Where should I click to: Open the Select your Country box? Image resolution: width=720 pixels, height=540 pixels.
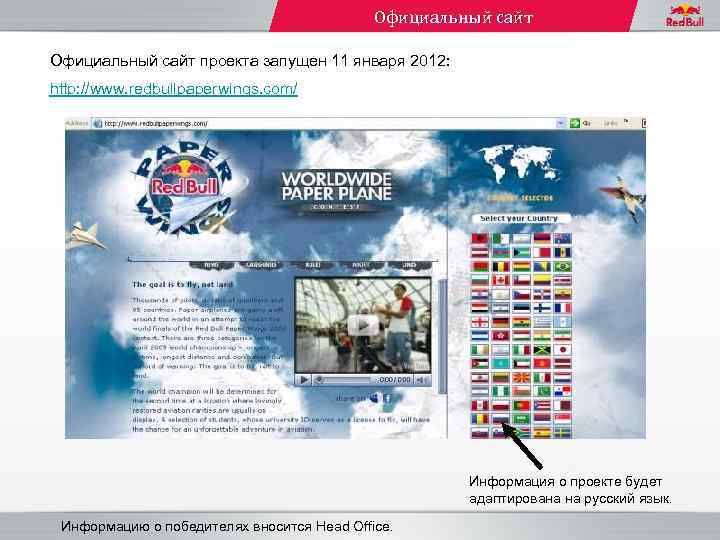pyautogui.click(x=520, y=219)
